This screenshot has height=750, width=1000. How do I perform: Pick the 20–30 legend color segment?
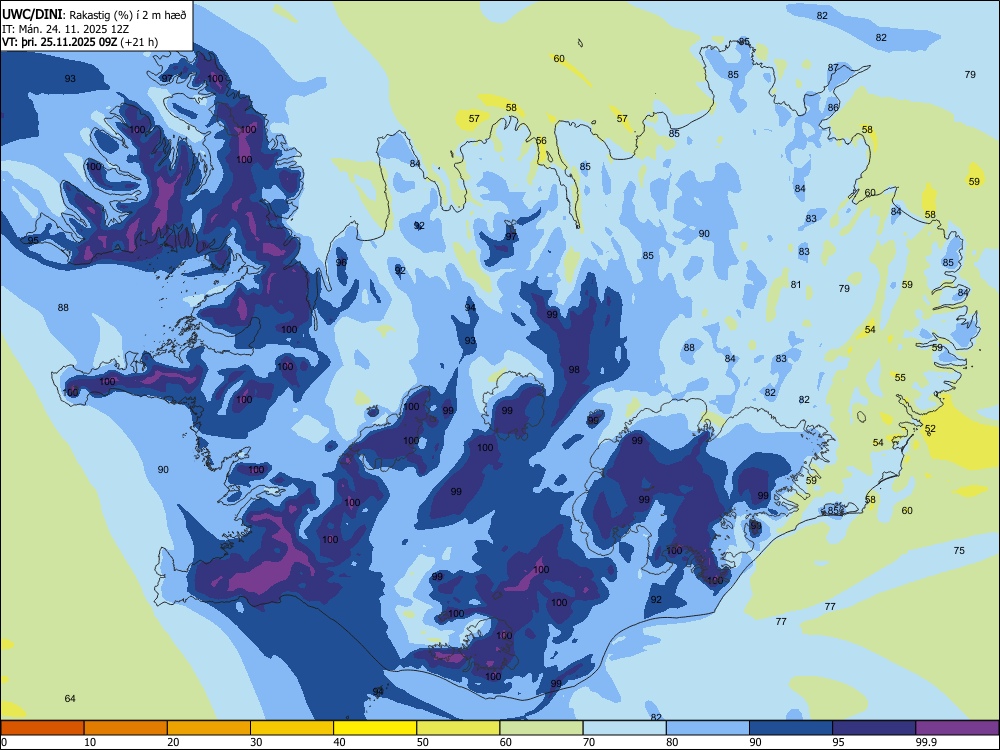pos(209,728)
